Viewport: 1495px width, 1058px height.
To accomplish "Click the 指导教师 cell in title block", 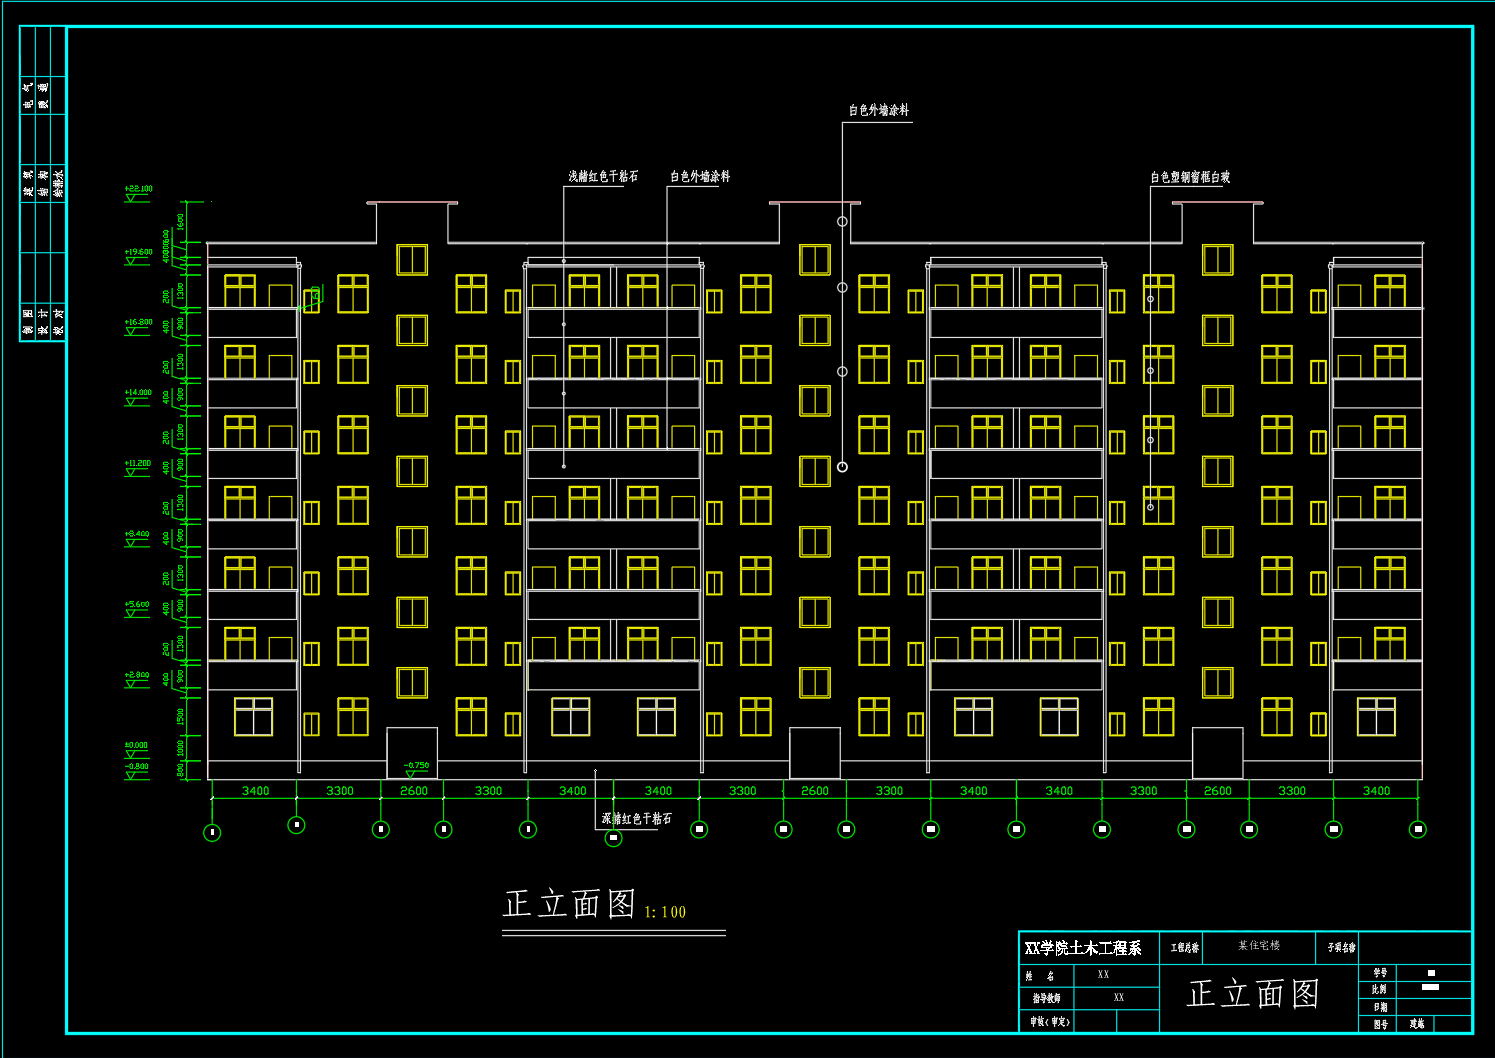I will coord(1046,998).
